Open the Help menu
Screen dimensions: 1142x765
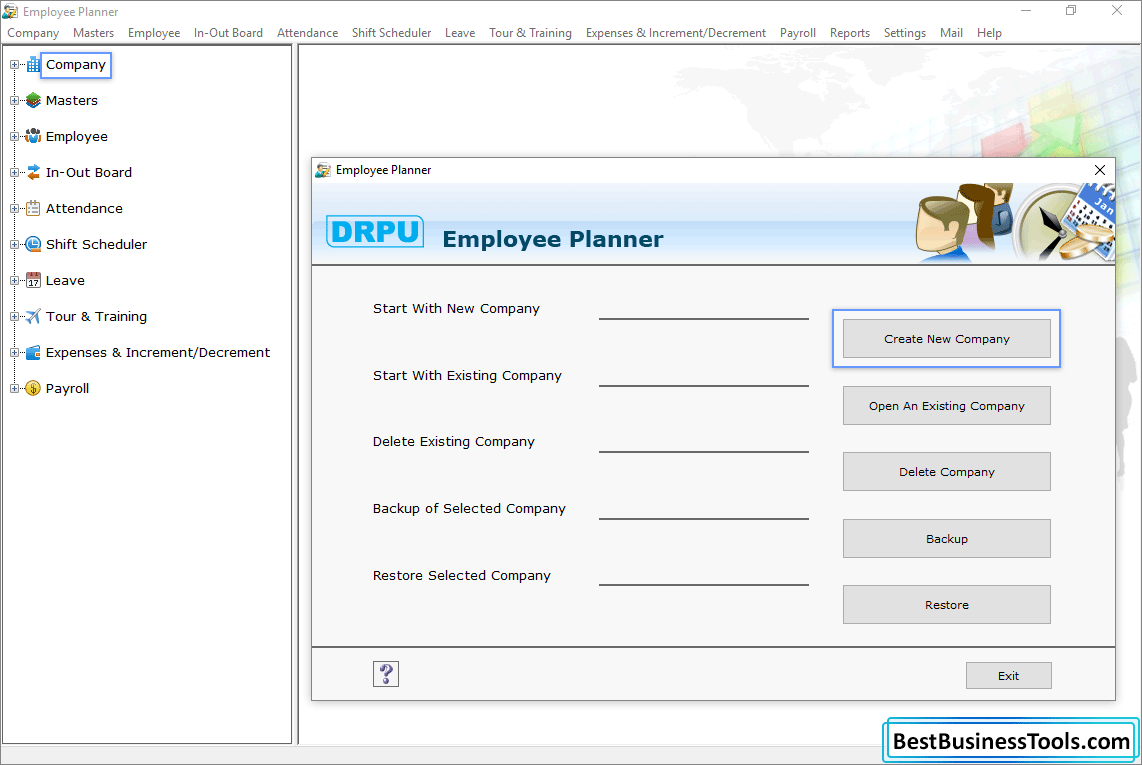coord(989,33)
